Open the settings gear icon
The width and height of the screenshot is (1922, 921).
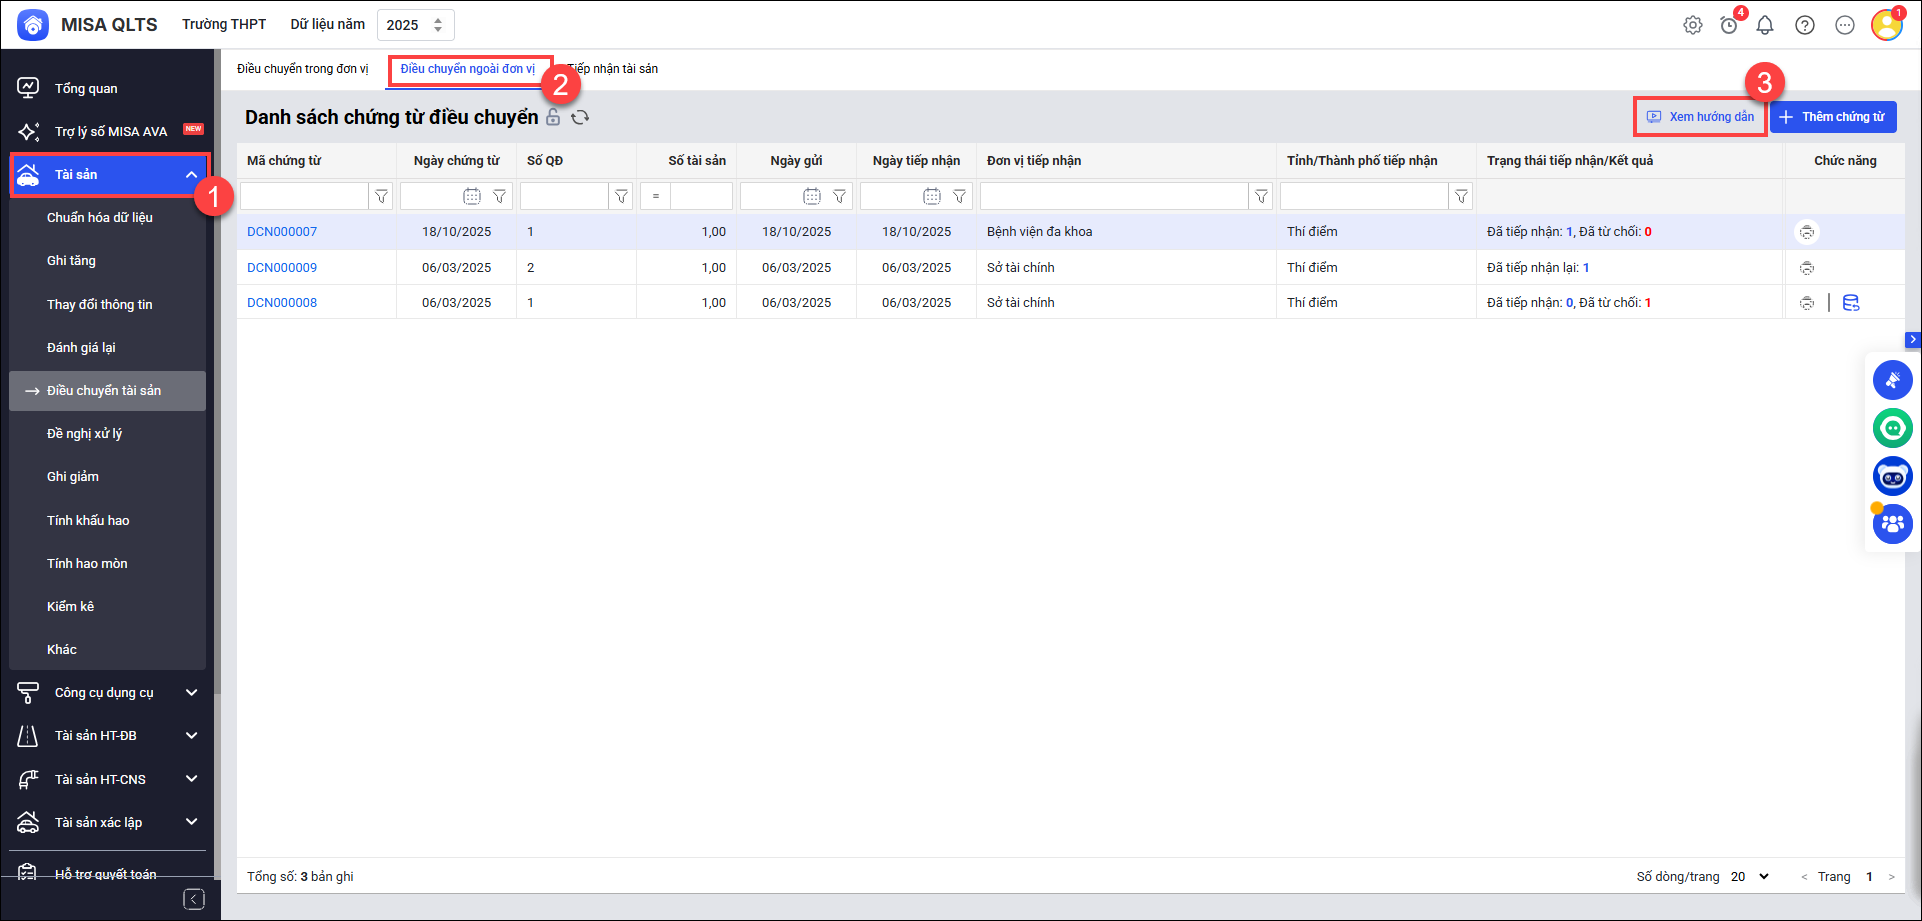(1692, 25)
